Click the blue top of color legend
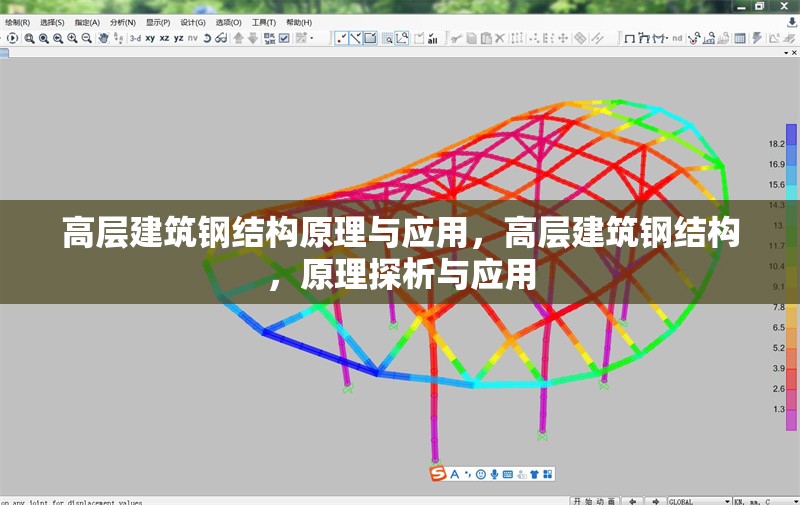The image size is (800, 505). [791, 137]
